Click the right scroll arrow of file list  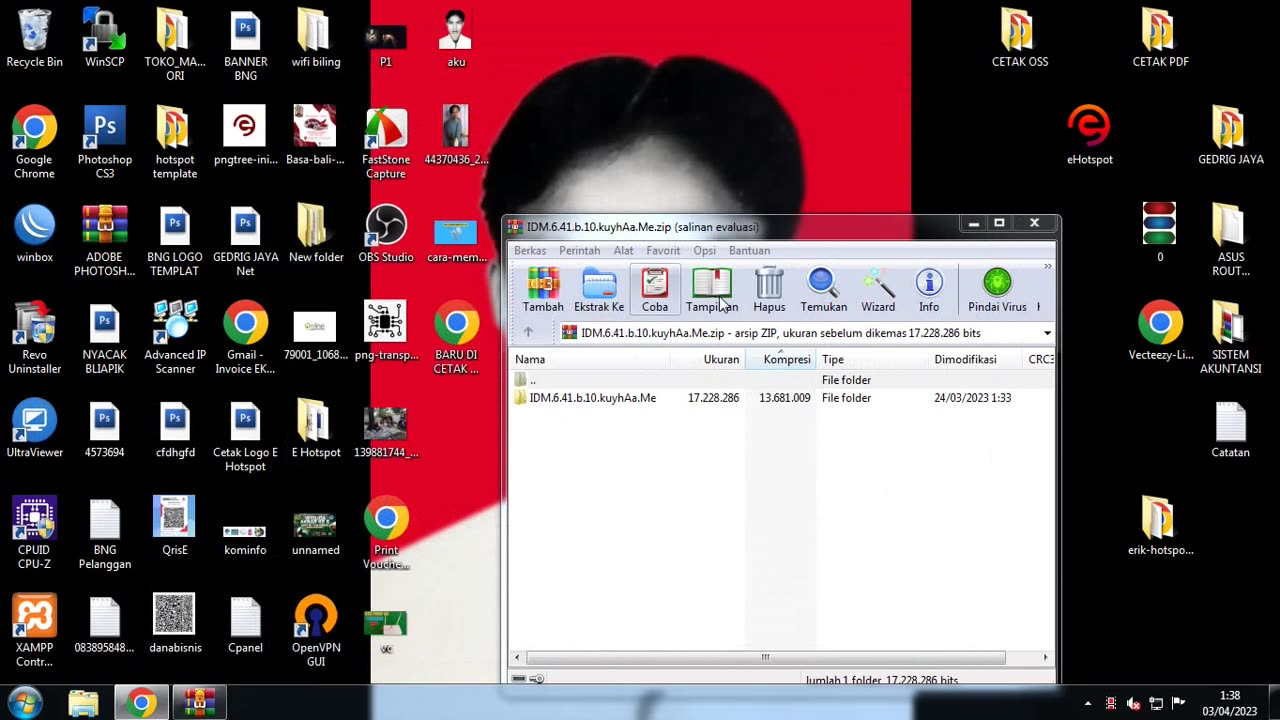click(1046, 657)
